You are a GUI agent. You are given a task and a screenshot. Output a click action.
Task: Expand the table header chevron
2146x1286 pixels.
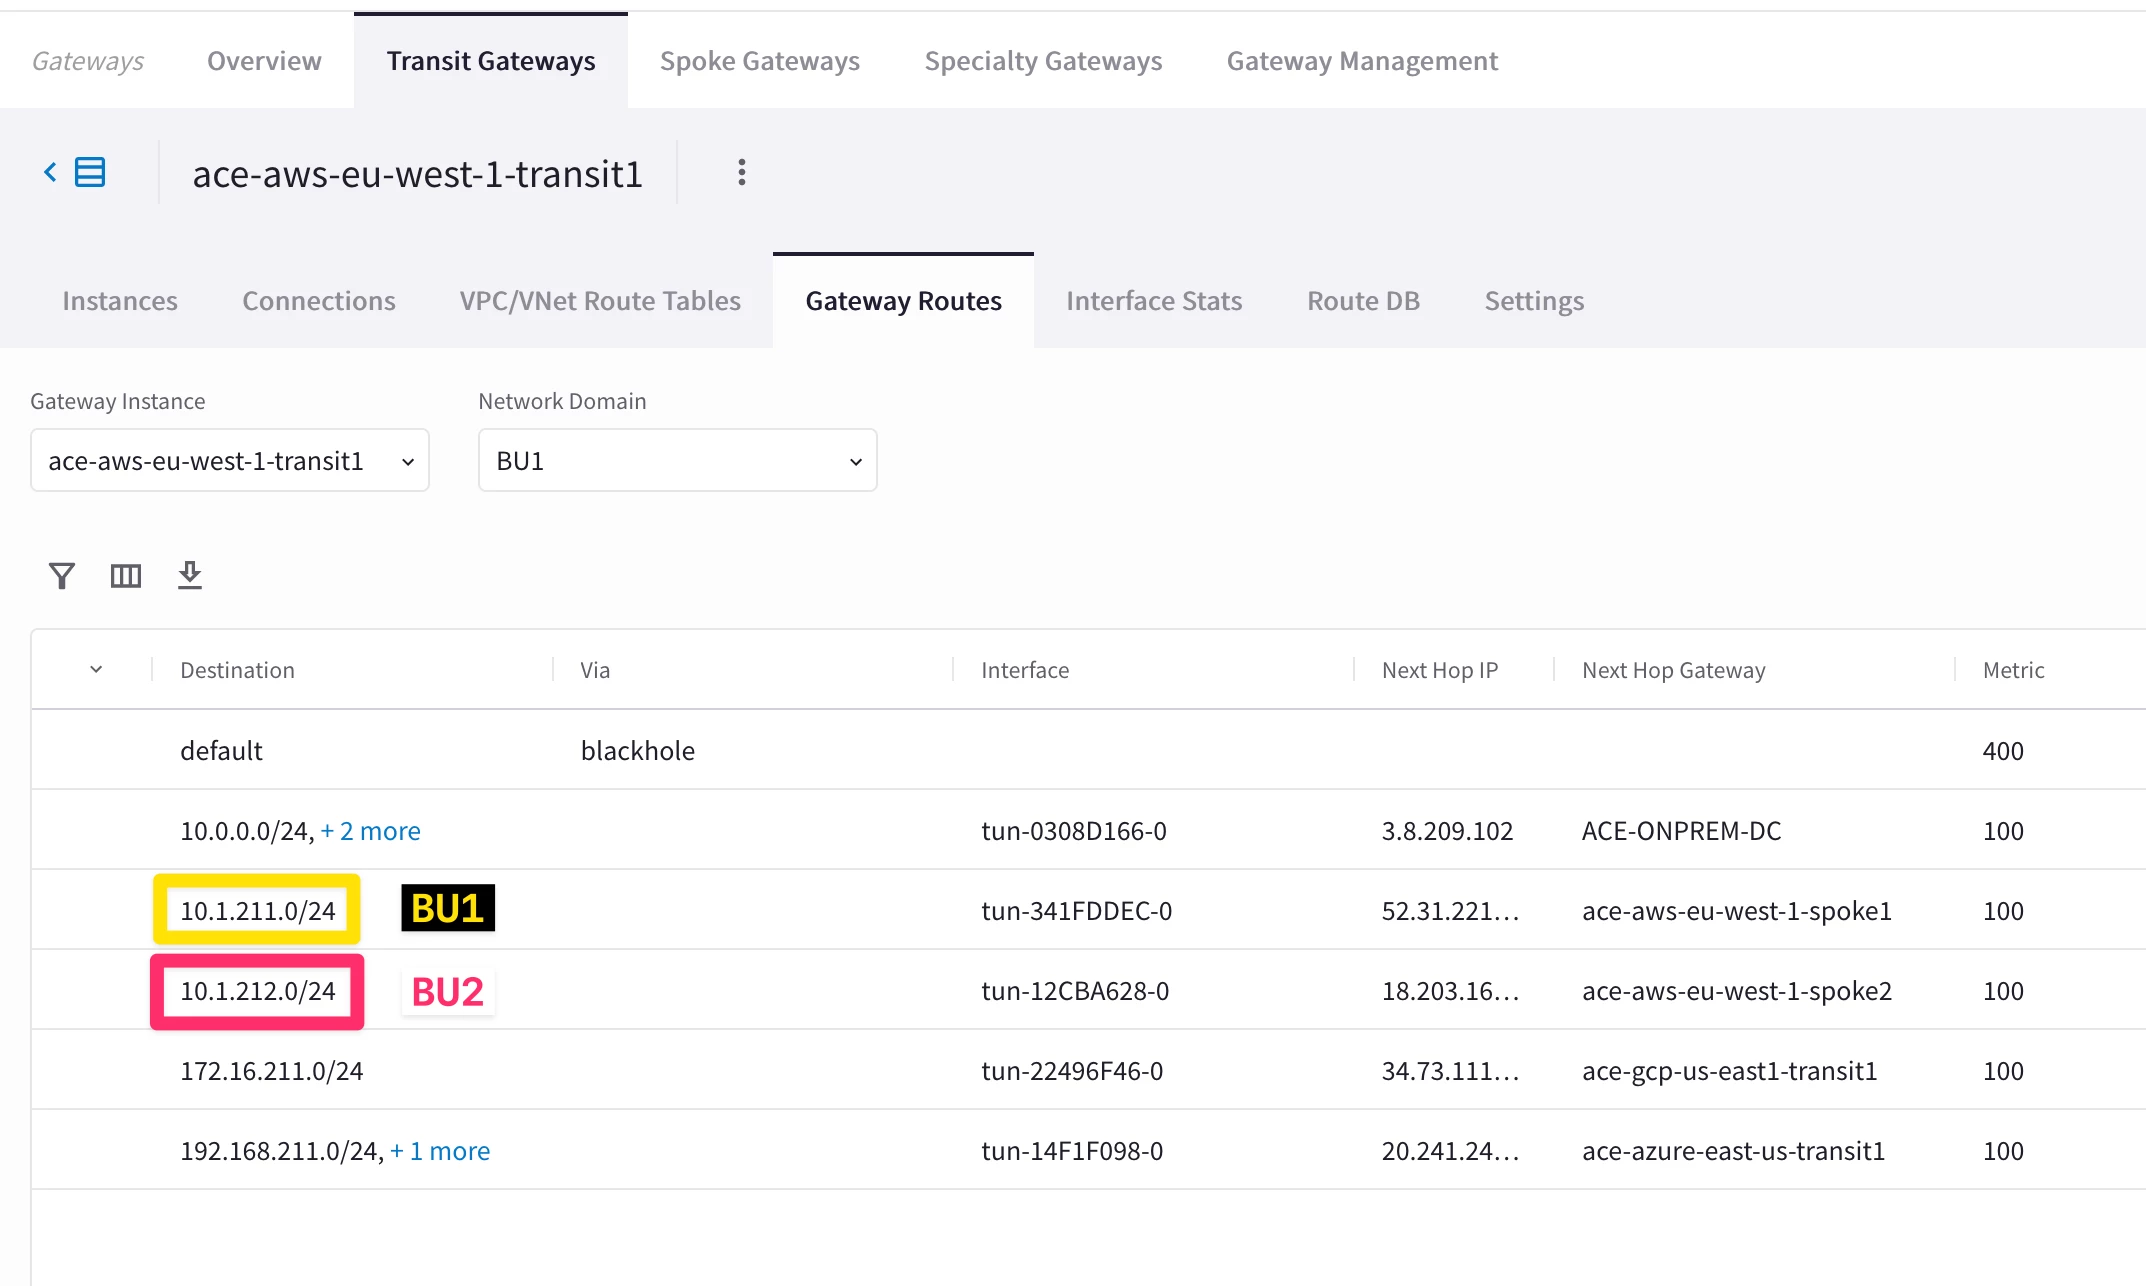click(96, 670)
